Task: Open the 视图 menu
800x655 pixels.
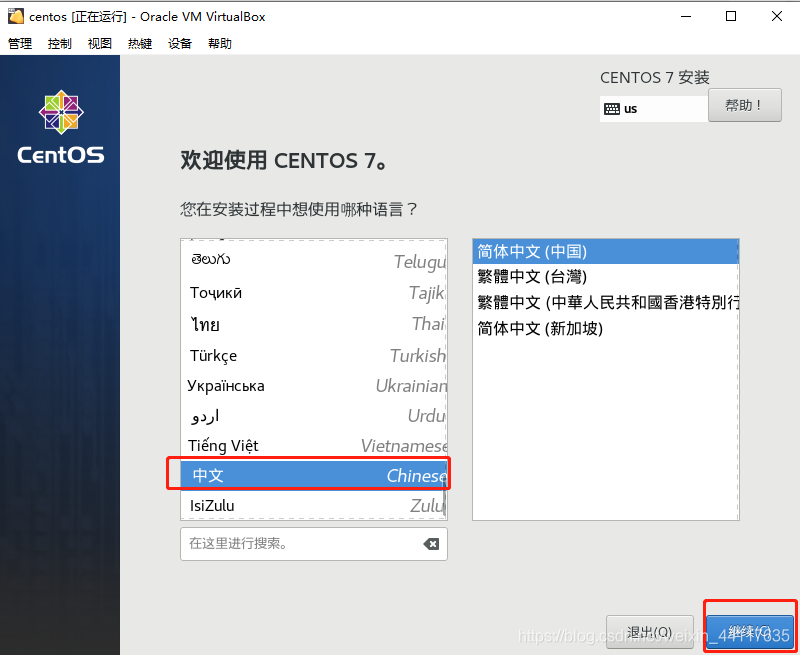Action: tap(99, 43)
